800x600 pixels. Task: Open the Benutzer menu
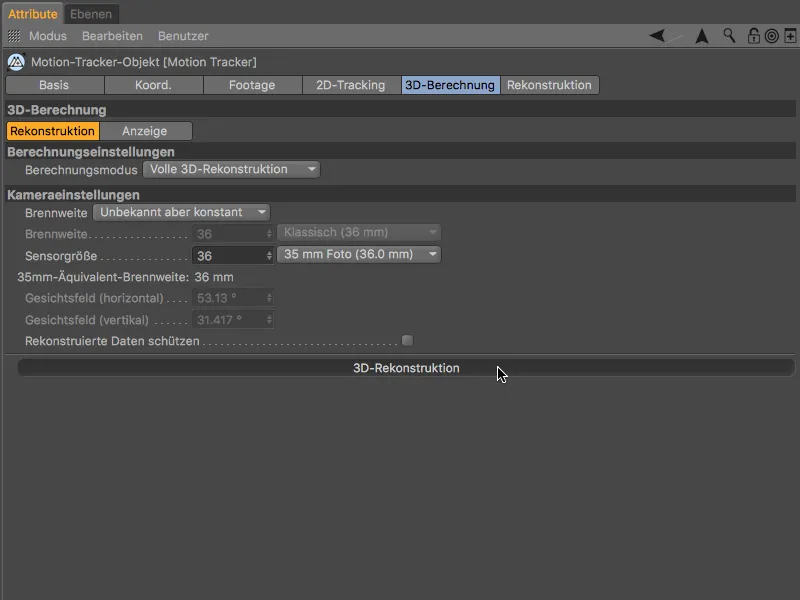[183, 36]
